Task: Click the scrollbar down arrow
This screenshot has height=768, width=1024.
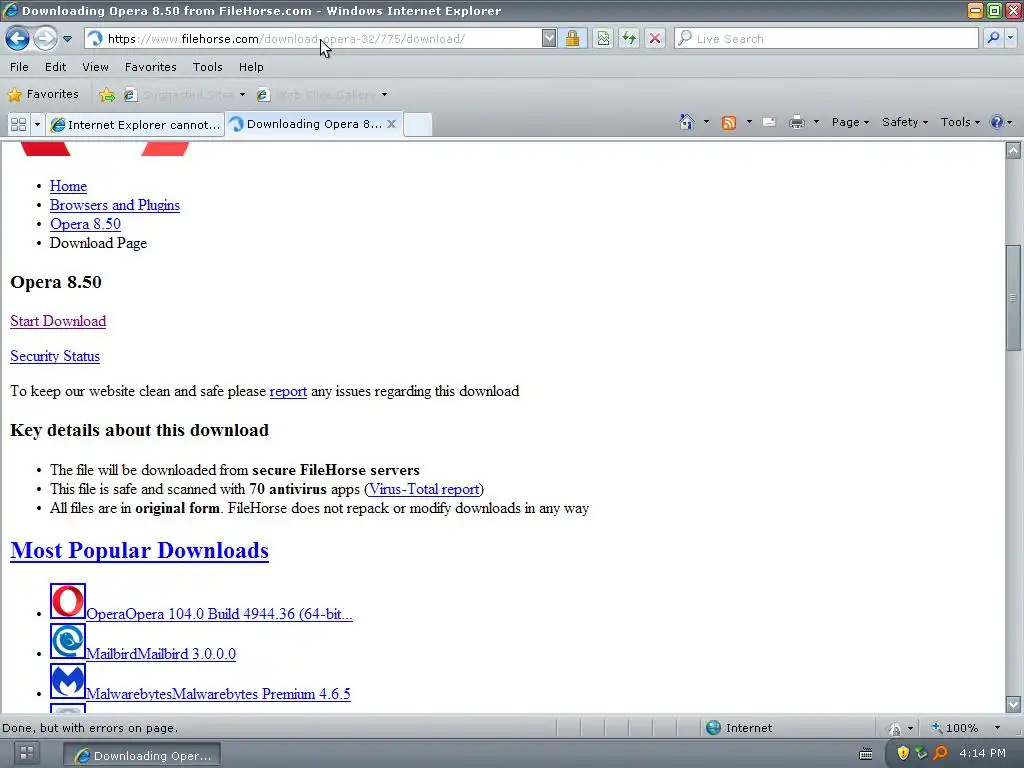Action: click(1014, 704)
